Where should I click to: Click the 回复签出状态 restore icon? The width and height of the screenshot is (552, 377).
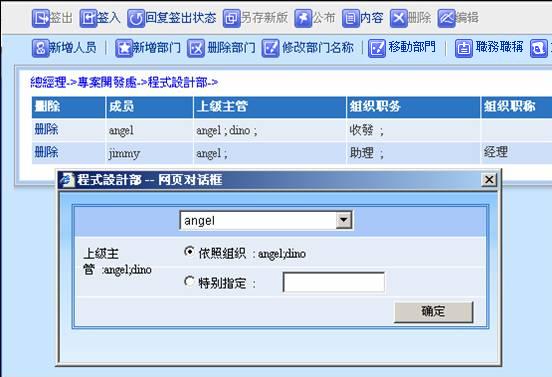coord(136,18)
